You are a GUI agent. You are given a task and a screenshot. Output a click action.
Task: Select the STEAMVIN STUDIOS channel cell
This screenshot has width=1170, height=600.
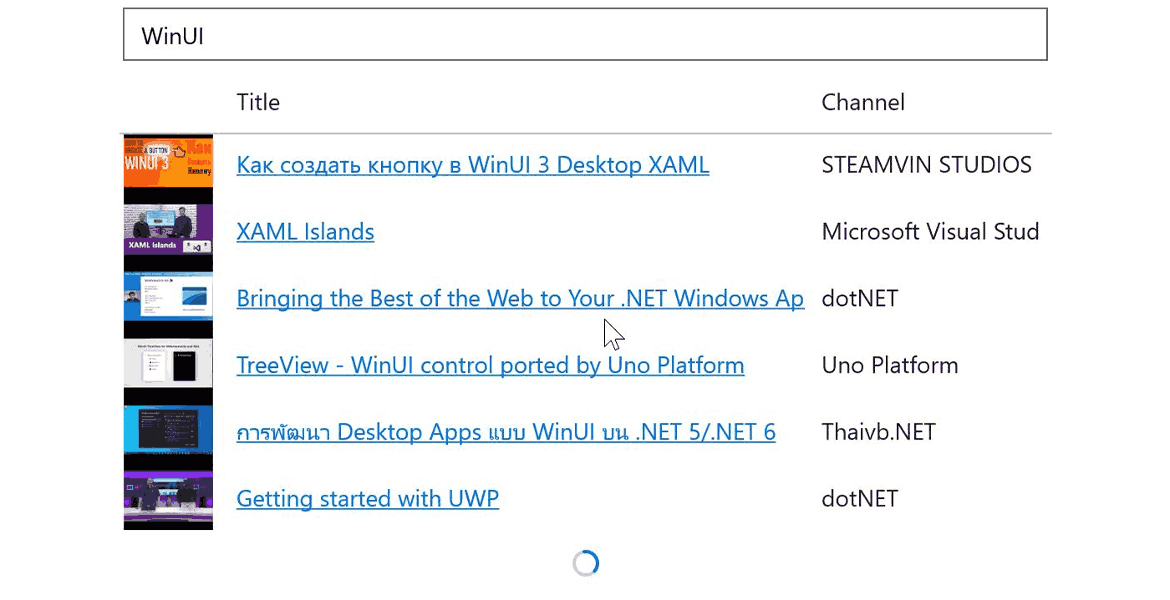click(927, 165)
